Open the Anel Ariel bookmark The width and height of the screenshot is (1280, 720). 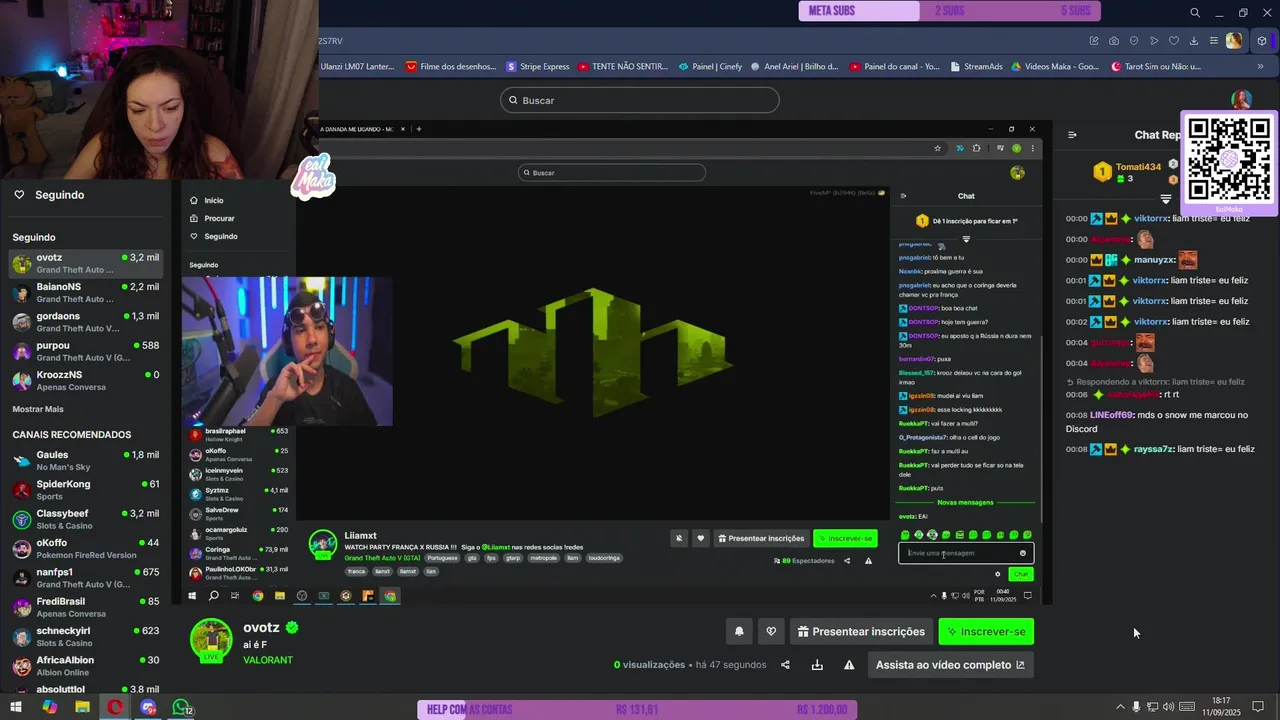click(x=794, y=67)
